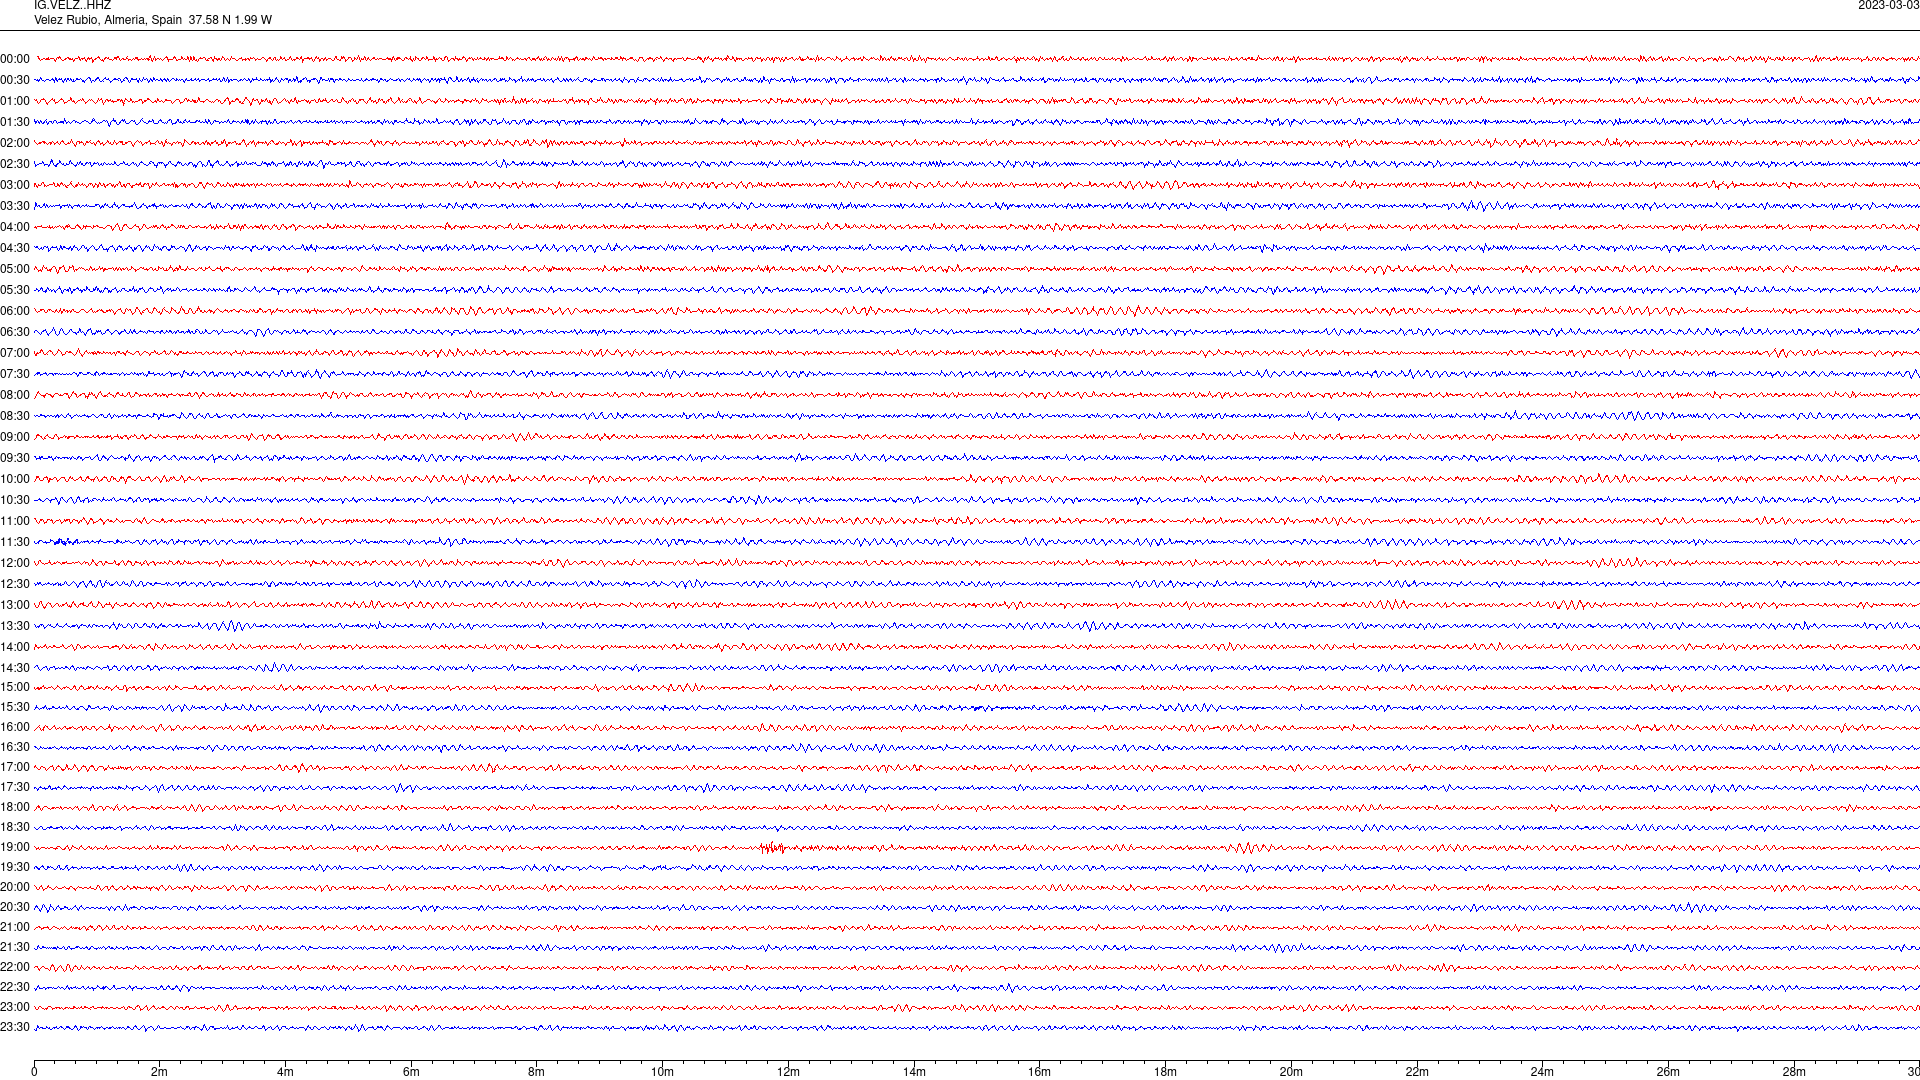Click the station code IG.VELZ..HHZ
Screen dimensions: 1920x1080
point(72,6)
